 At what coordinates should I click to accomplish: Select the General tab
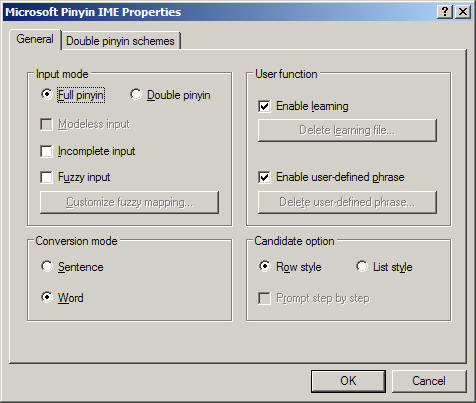(35, 39)
